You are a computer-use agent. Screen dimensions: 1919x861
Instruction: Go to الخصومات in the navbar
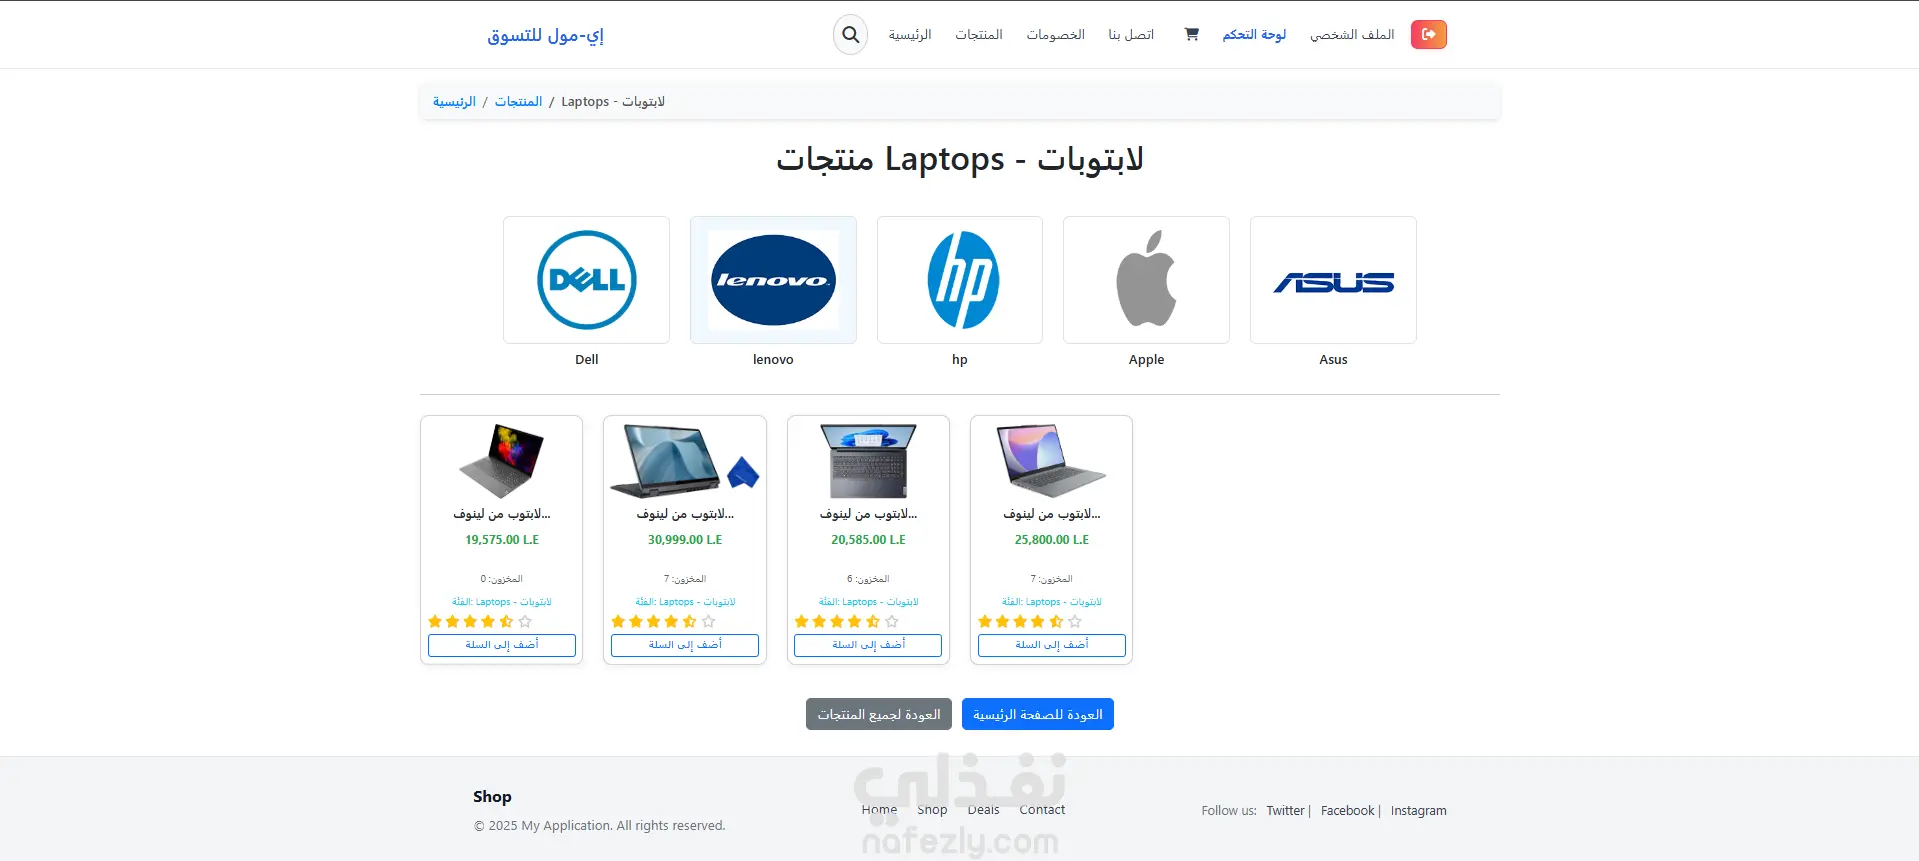click(1055, 35)
